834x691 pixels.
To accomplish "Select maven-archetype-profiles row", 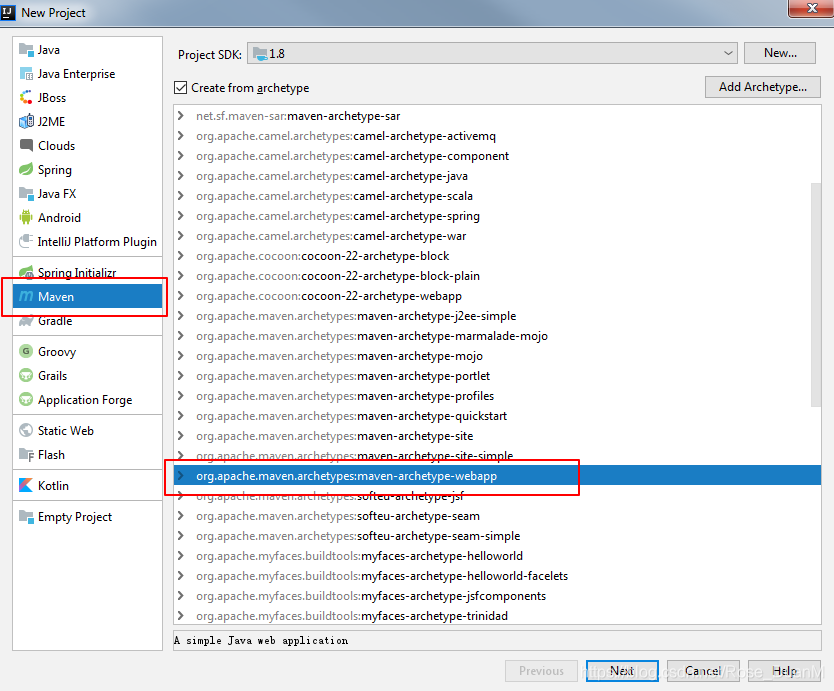I will [x=497, y=396].
